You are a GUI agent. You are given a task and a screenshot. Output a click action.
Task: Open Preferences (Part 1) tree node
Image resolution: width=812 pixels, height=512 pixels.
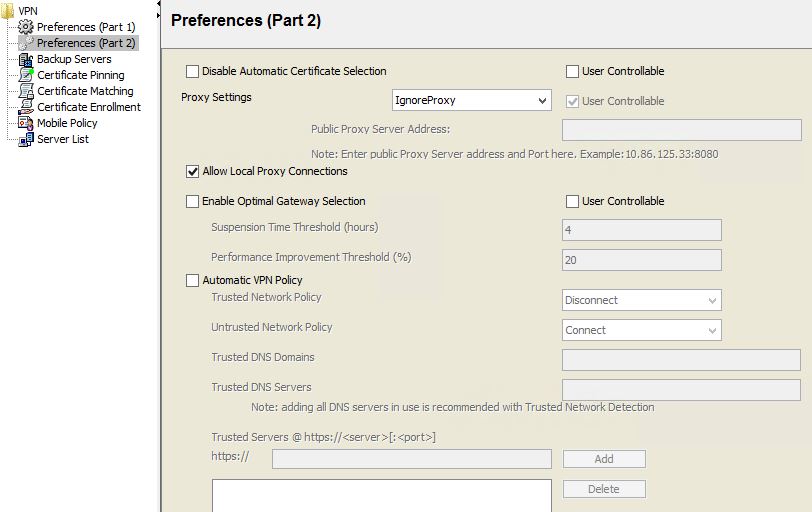pos(86,27)
